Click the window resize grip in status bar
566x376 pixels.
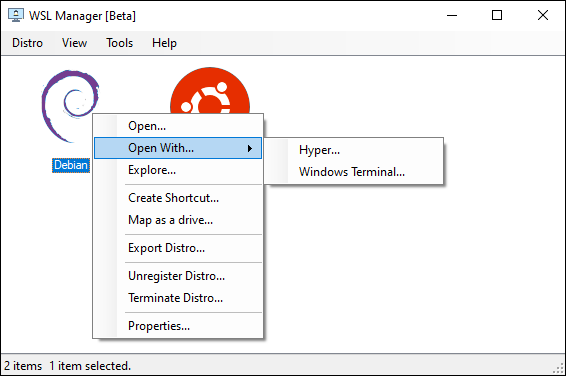[558, 368]
